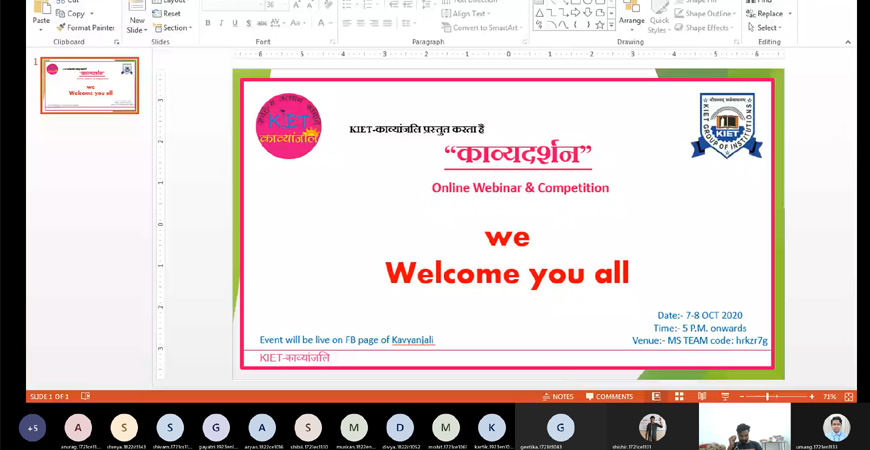Align text left in Paragraph group

(x=347, y=23)
